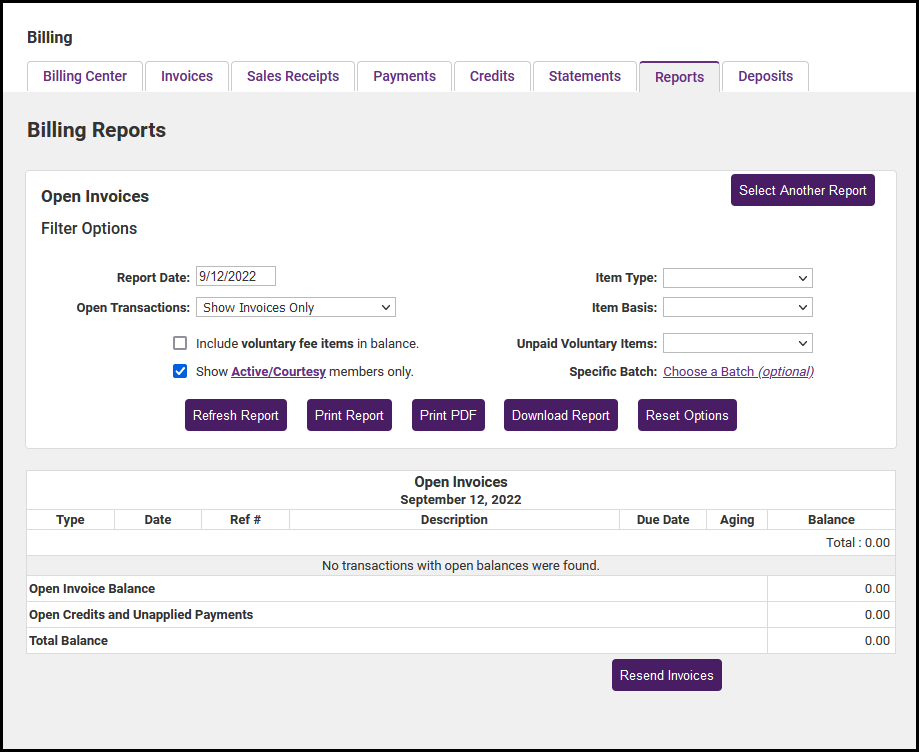Image resolution: width=919 pixels, height=752 pixels.
Task: Go to the Sales Receipts tab
Action: coord(293,77)
